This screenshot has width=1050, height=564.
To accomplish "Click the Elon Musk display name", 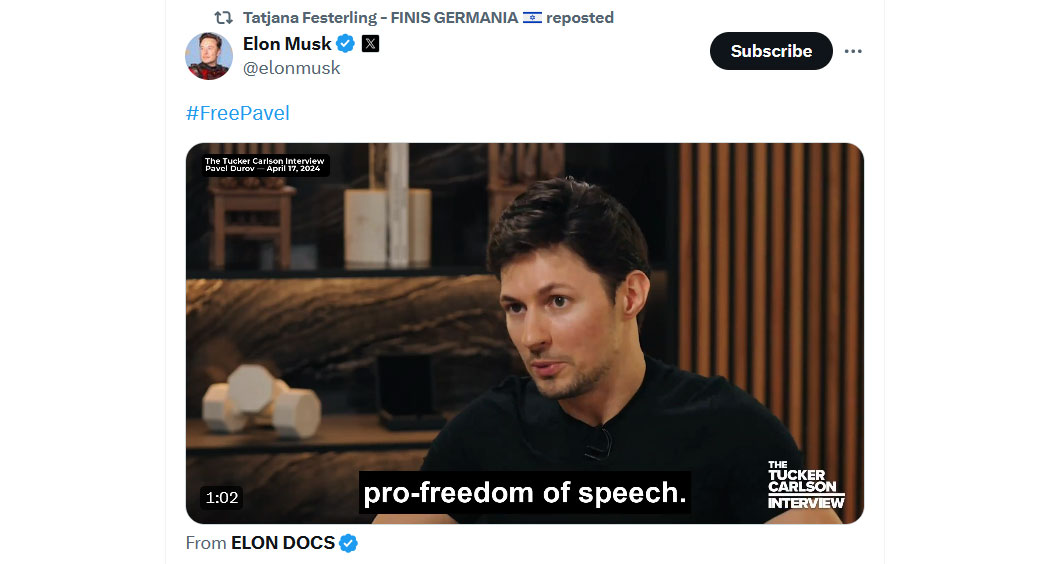I will (x=287, y=44).
